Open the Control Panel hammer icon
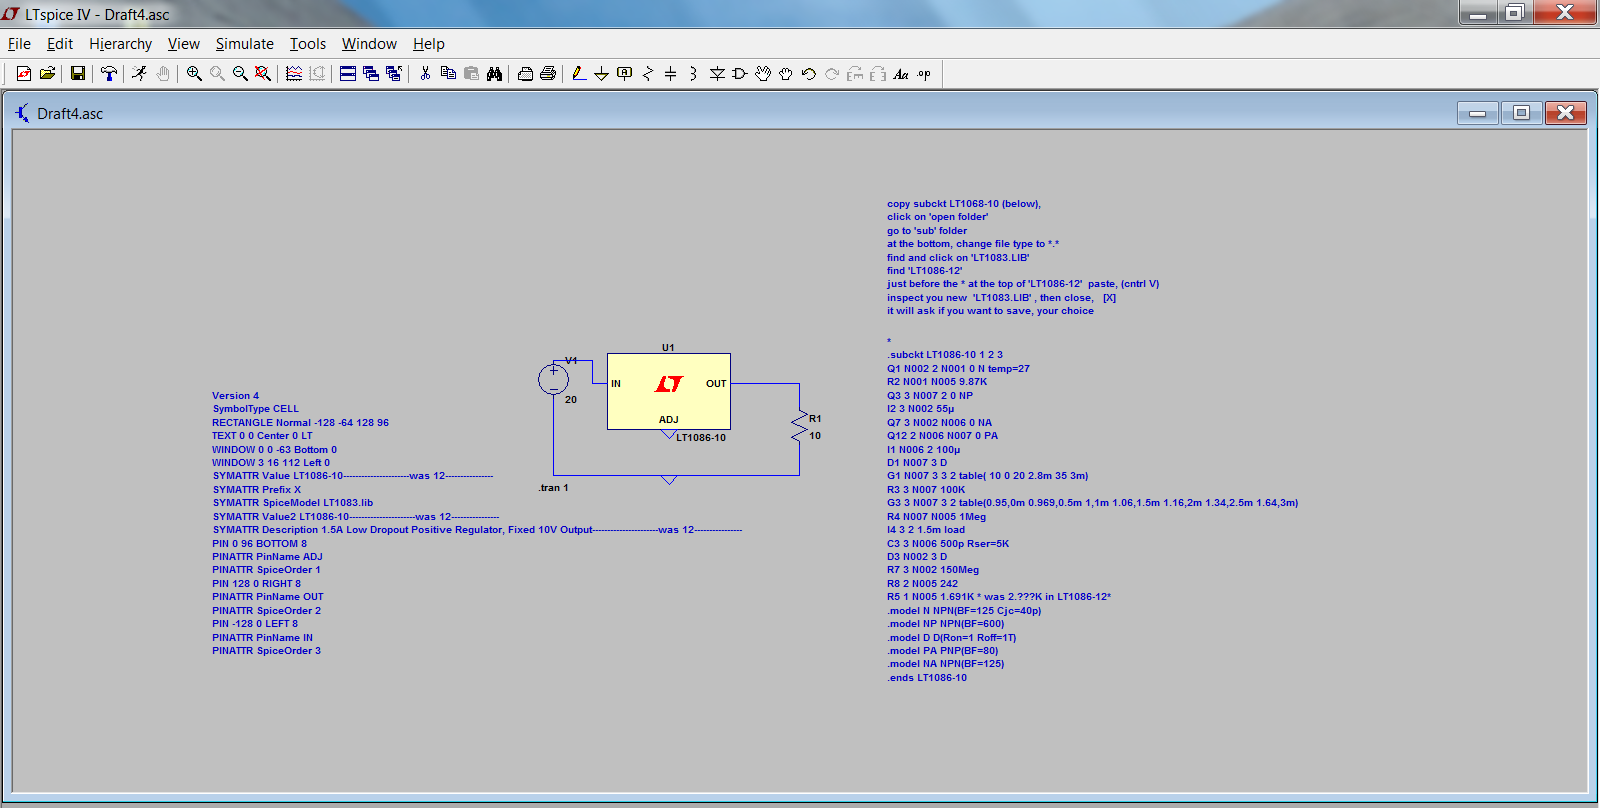The height and width of the screenshot is (808, 1600). 109,74
